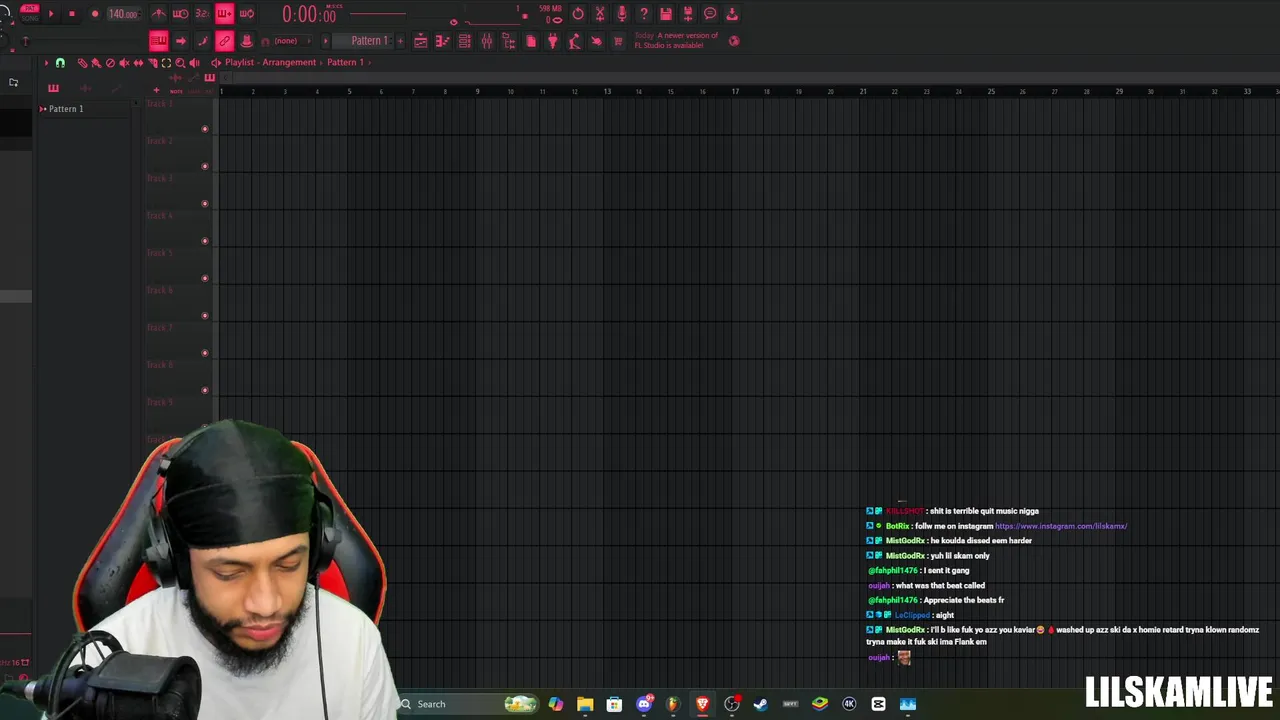
Task: Select Pattern 1 in pattern picker list
Action: 66,108
